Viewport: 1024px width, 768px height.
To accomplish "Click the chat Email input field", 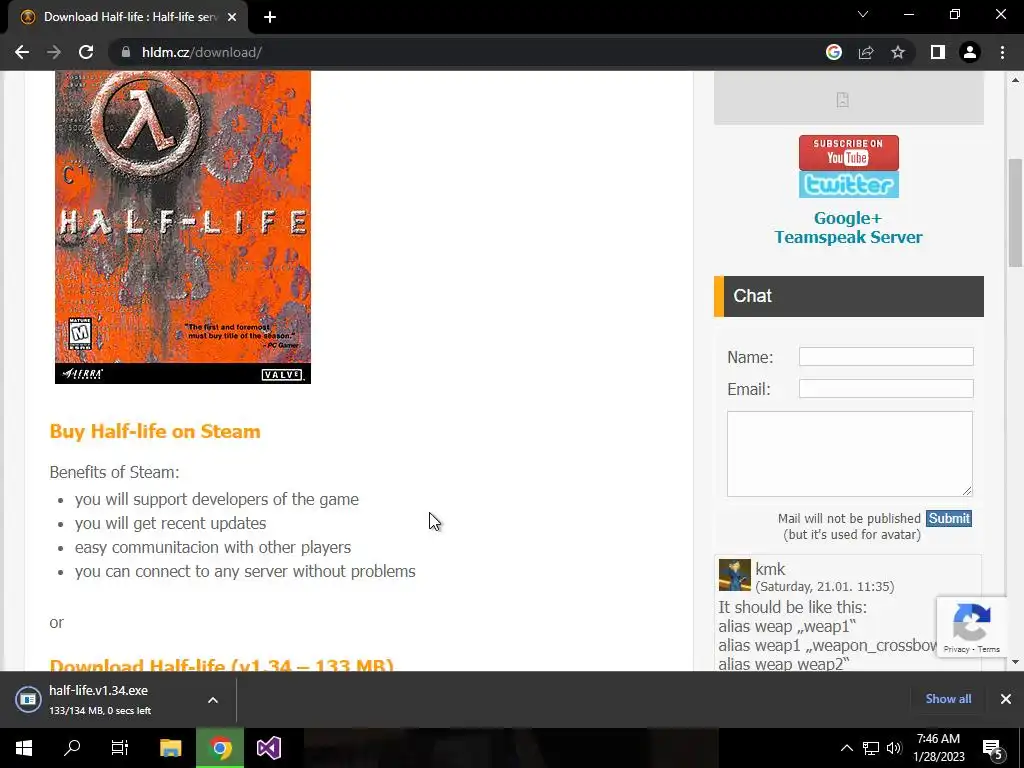I will tap(886, 389).
